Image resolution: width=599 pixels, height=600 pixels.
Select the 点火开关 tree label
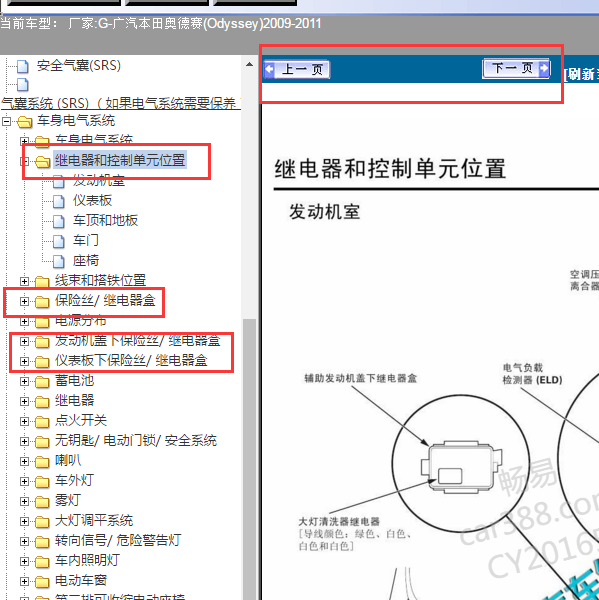click(x=81, y=420)
